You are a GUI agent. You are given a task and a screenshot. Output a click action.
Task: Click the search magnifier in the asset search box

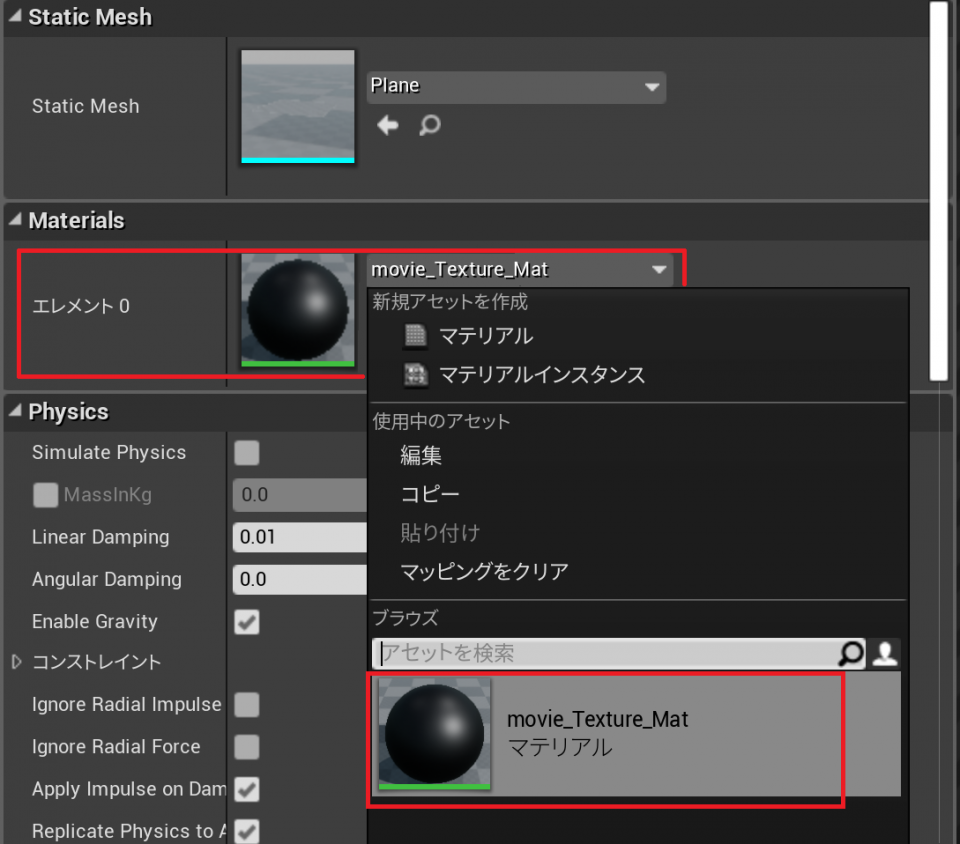point(851,654)
